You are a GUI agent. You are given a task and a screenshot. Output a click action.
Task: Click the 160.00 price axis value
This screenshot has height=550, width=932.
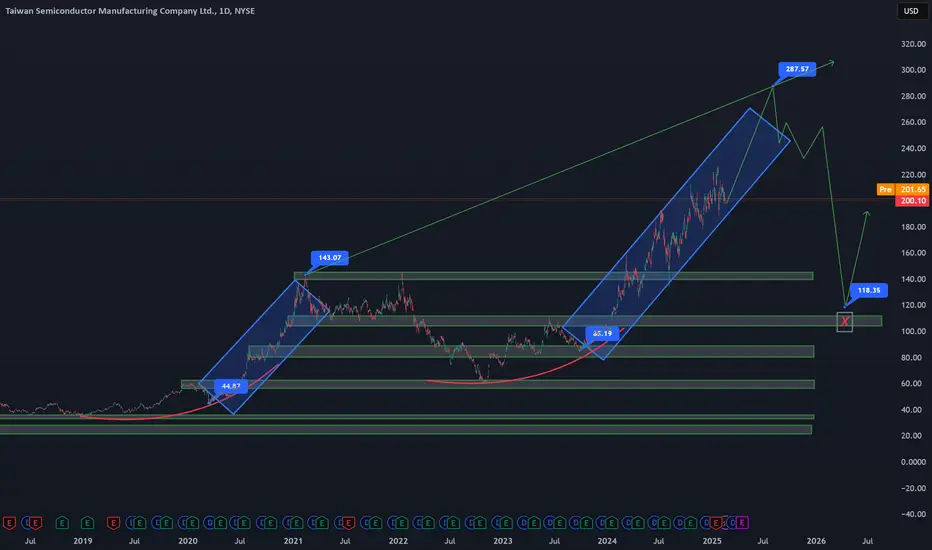click(913, 253)
